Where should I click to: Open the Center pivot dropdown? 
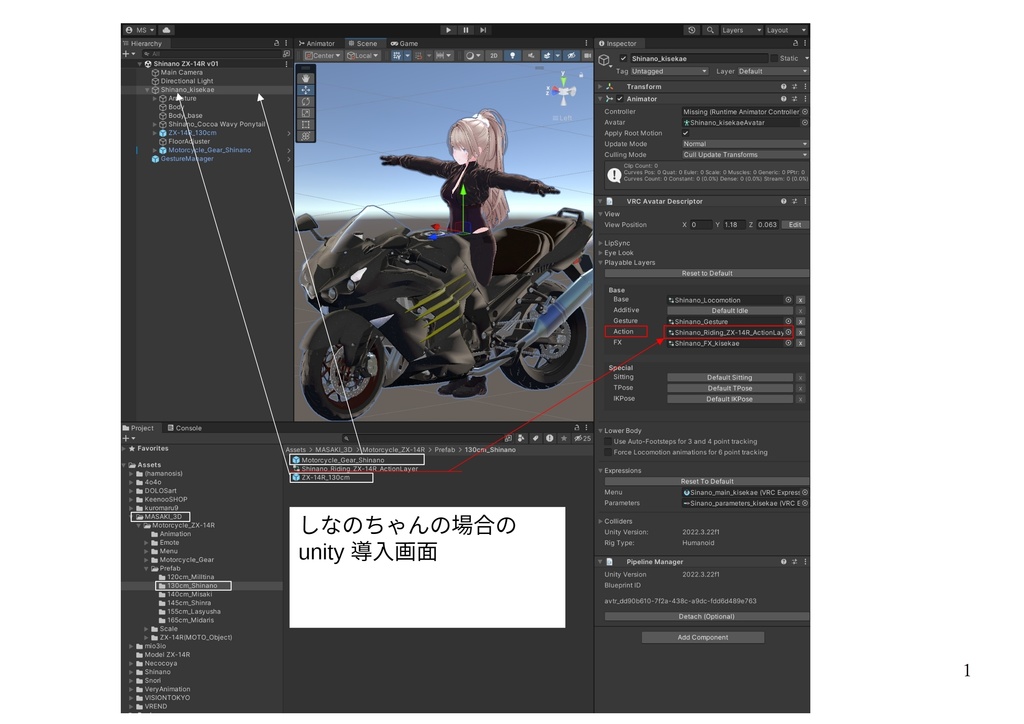pos(323,55)
